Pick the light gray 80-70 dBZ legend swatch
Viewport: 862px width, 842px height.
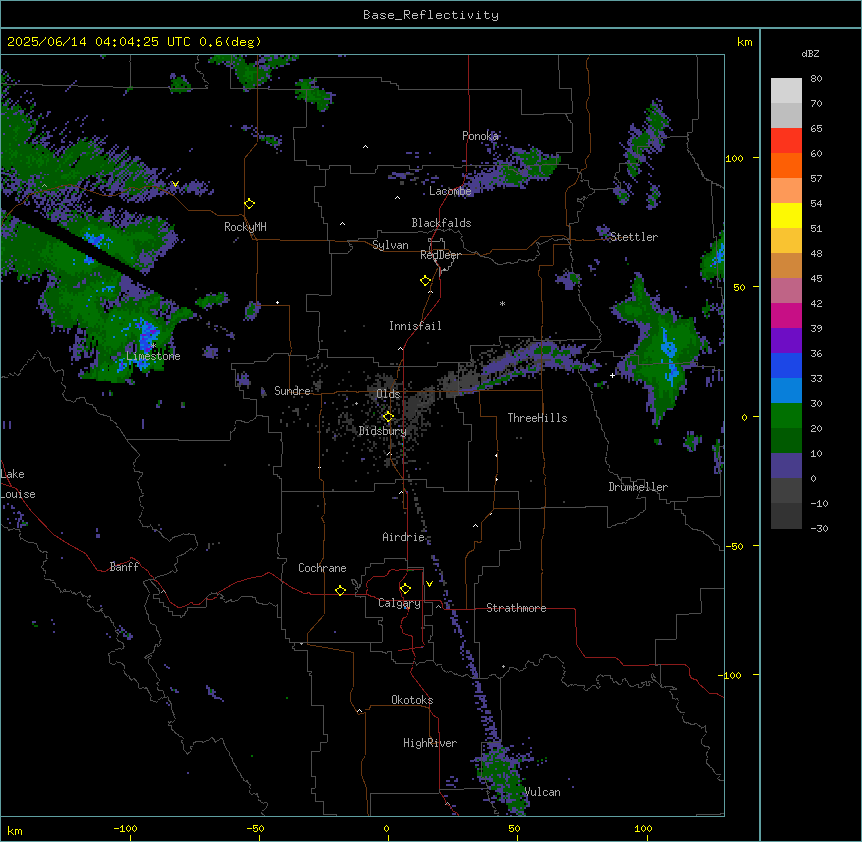click(x=786, y=91)
